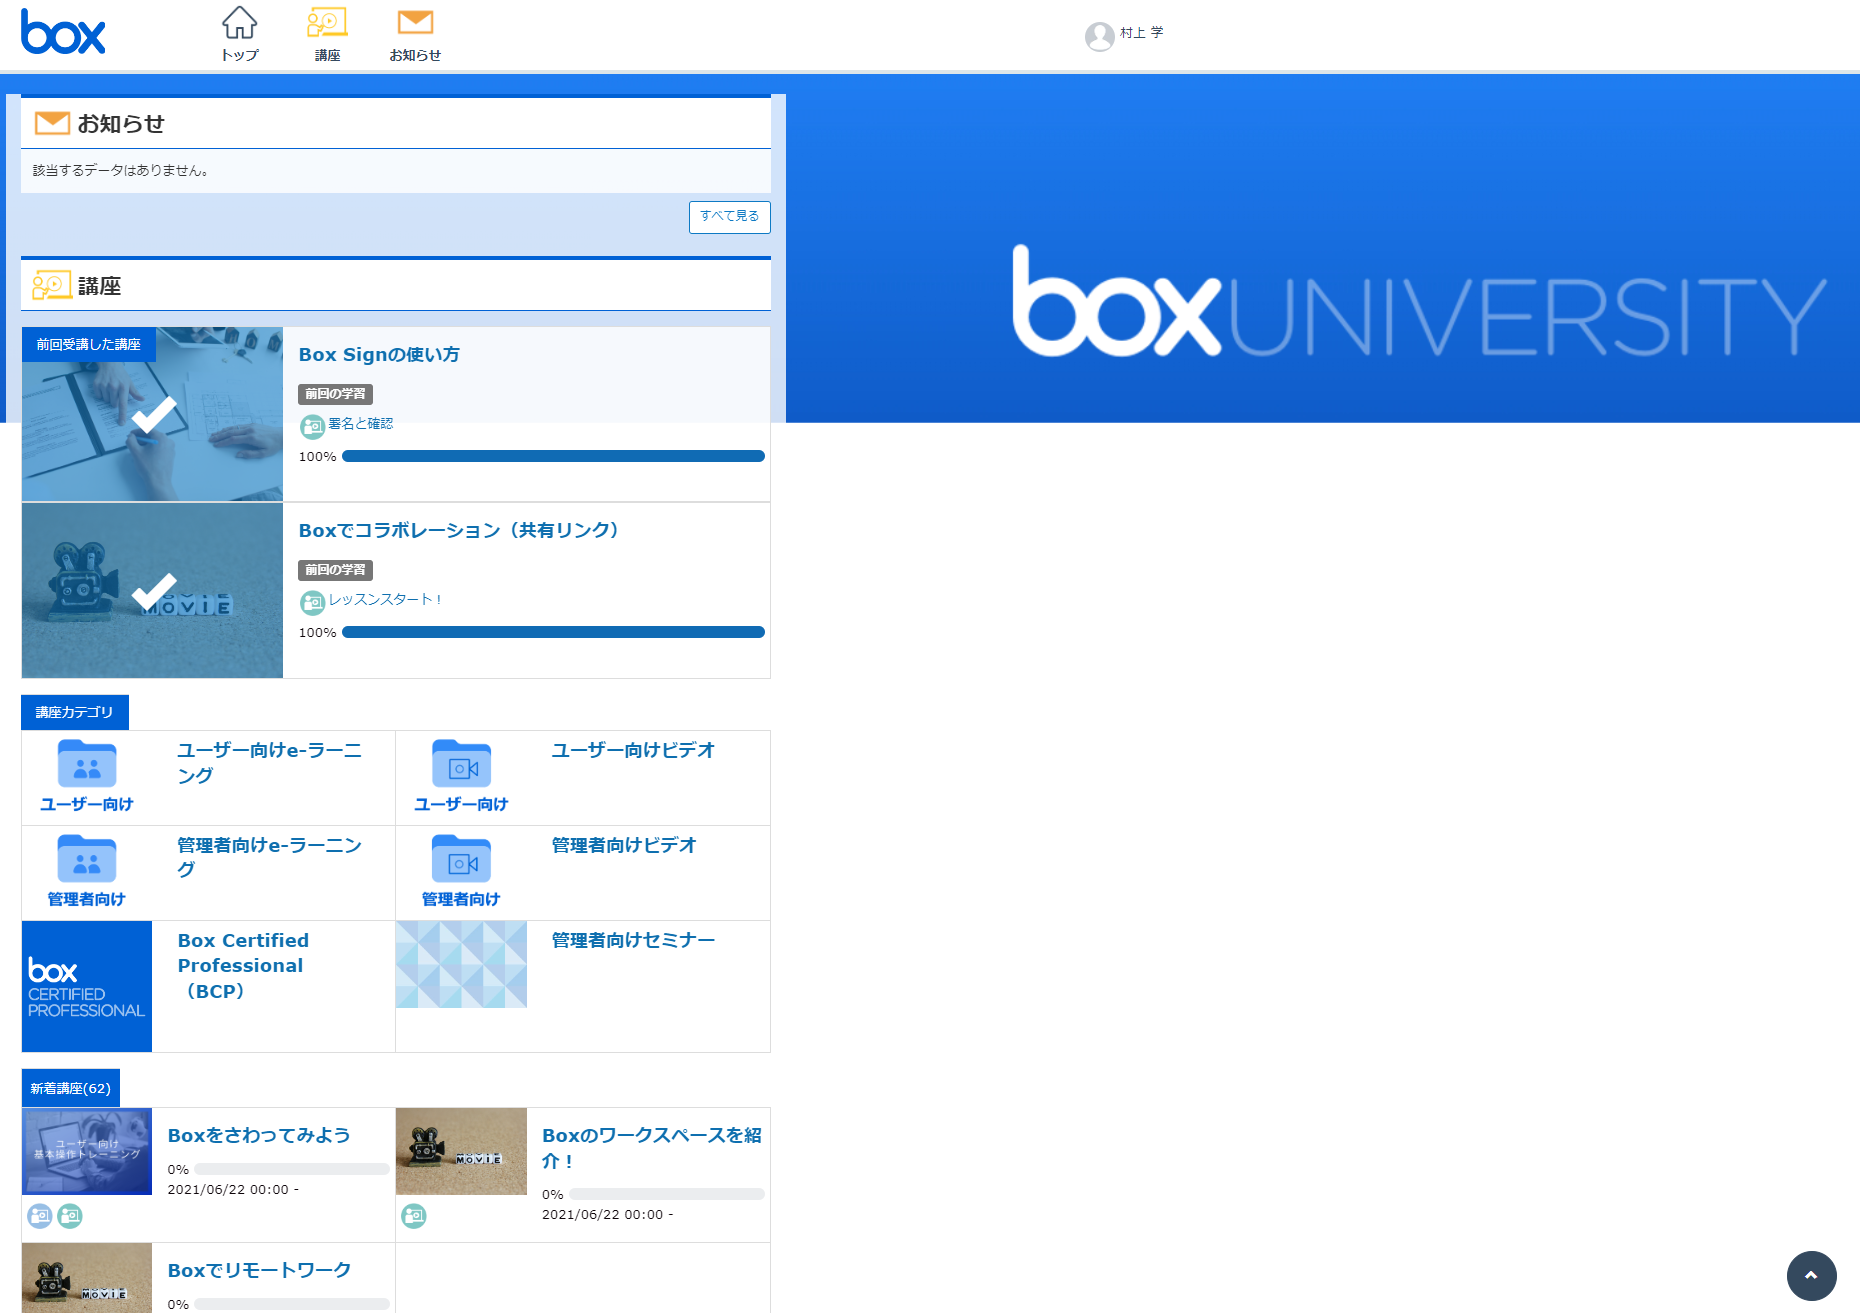1860x1313 pixels.
Task: Click lesson icon beside レッスンスタート！
Action: click(312, 603)
